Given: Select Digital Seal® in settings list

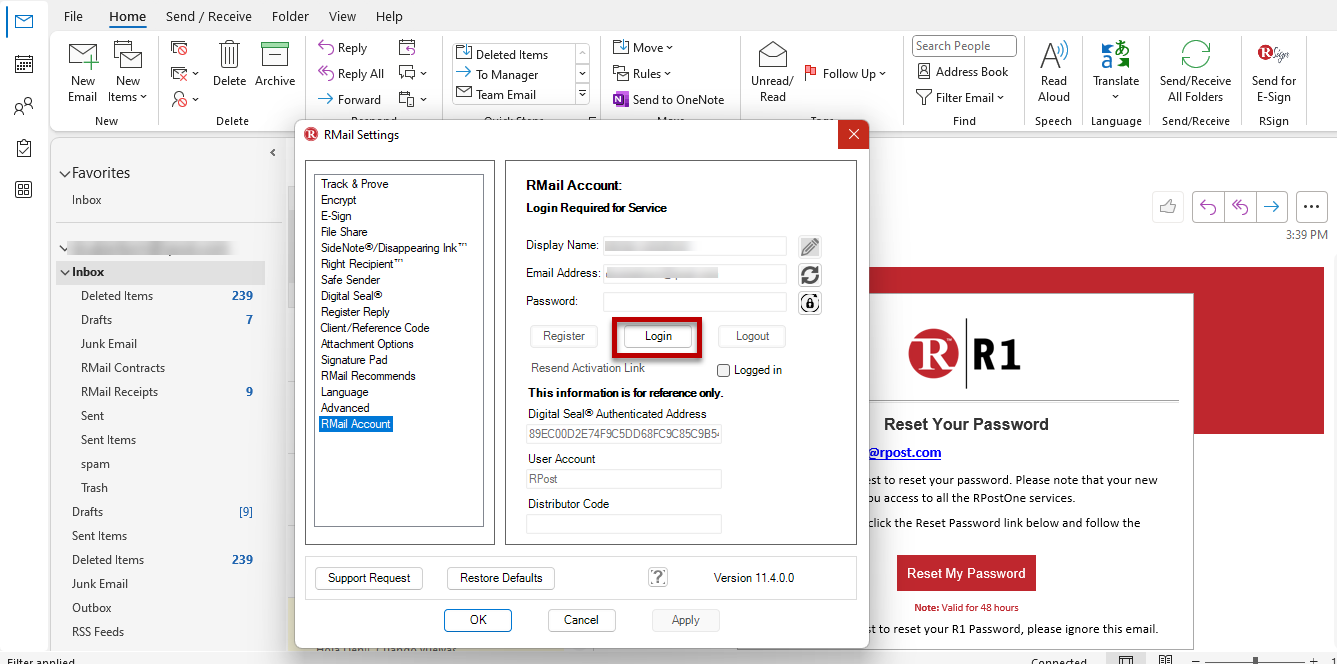Looking at the screenshot, I should (352, 296).
